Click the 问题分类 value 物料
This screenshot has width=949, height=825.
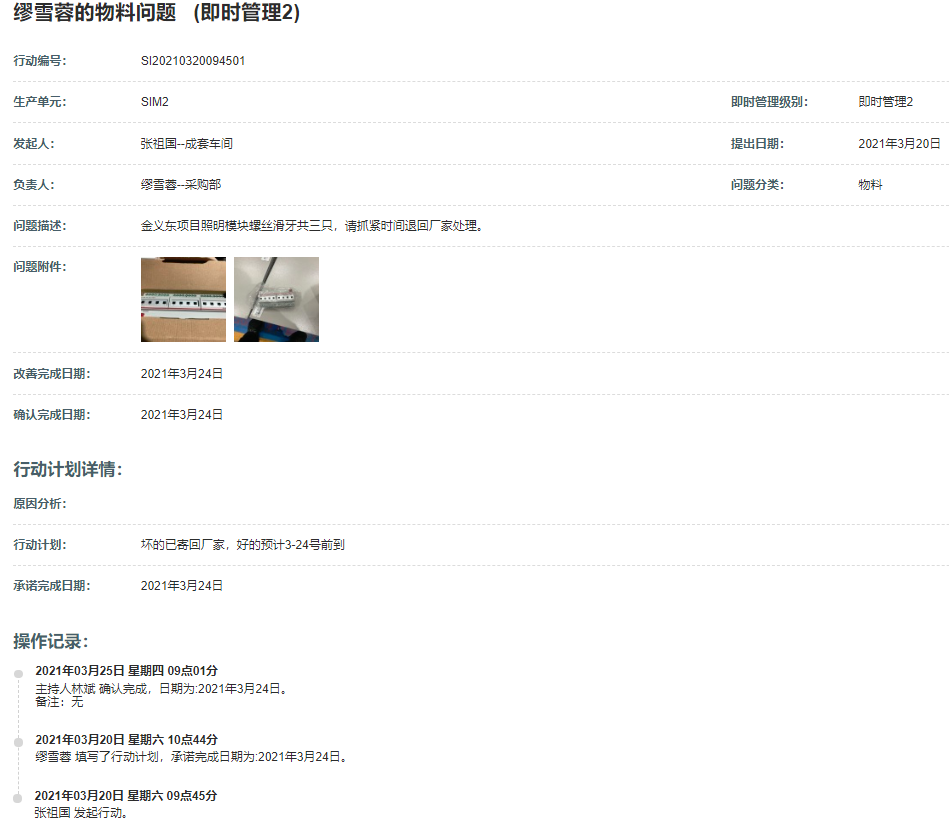[870, 185]
